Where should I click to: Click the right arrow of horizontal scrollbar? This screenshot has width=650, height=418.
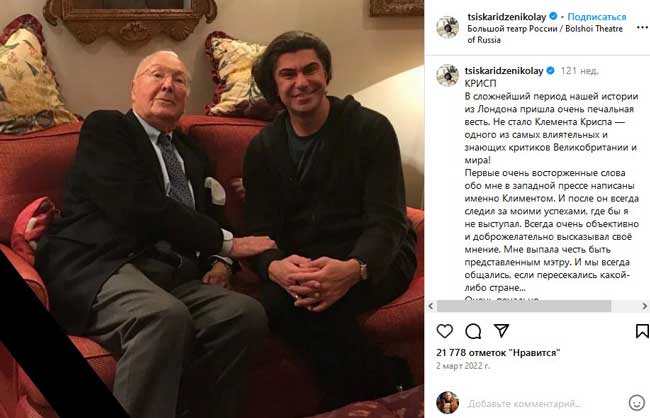coord(645,306)
